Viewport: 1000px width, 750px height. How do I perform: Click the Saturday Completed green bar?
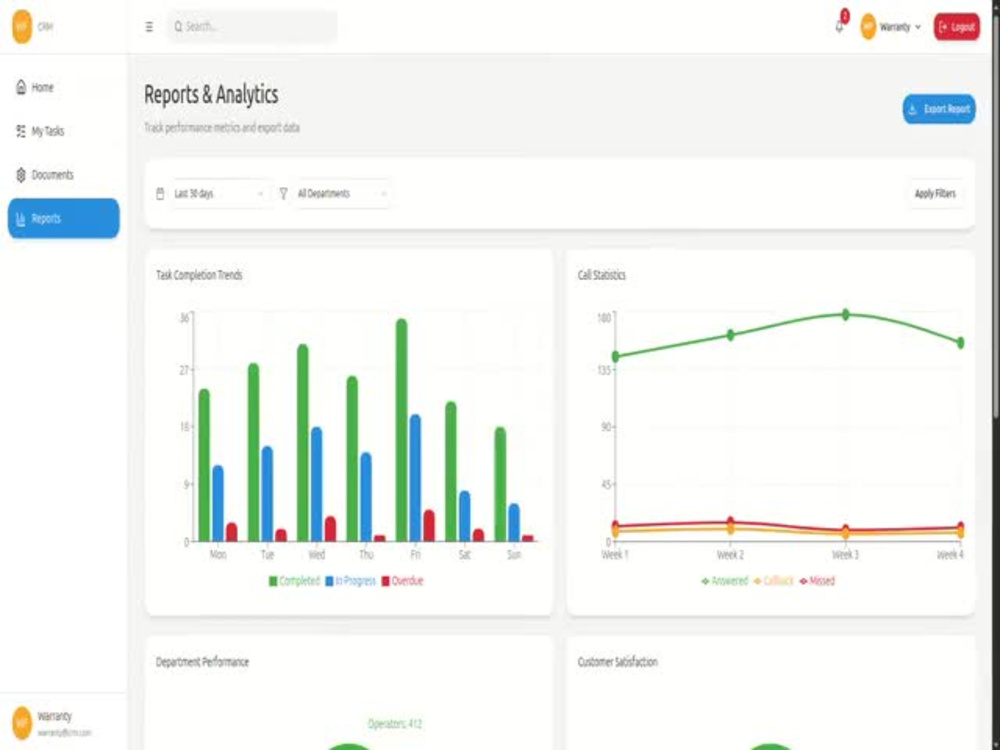(x=451, y=472)
